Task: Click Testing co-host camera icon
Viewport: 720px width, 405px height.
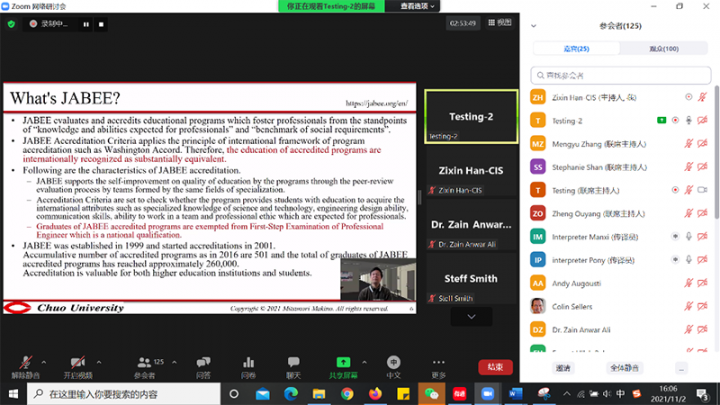Action: tap(702, 190)
